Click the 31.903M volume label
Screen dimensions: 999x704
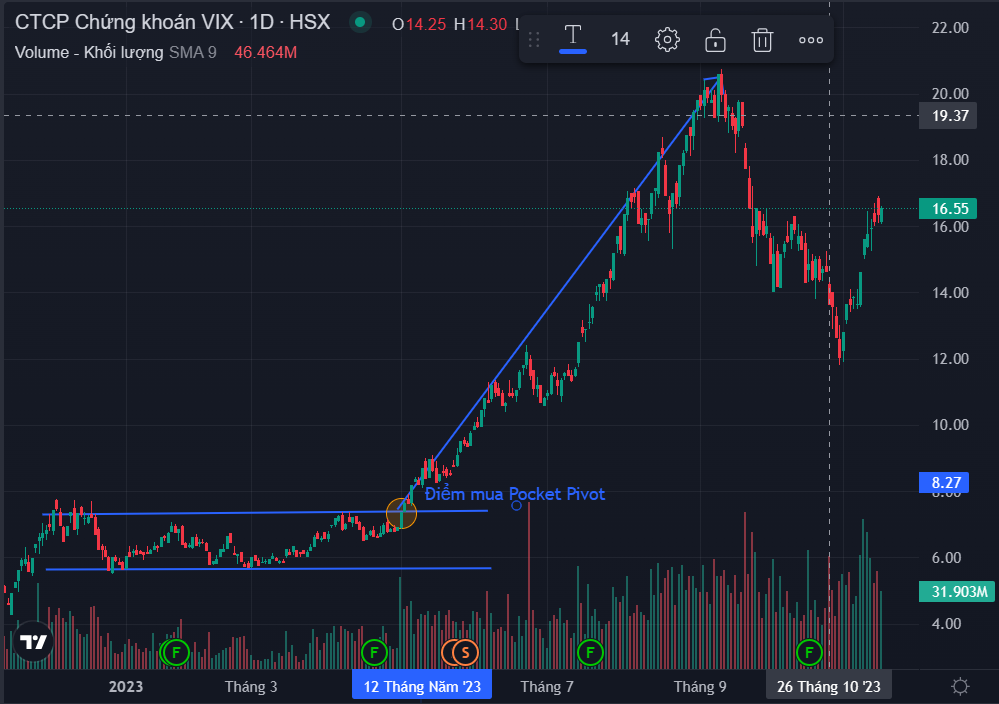point(958,592)
